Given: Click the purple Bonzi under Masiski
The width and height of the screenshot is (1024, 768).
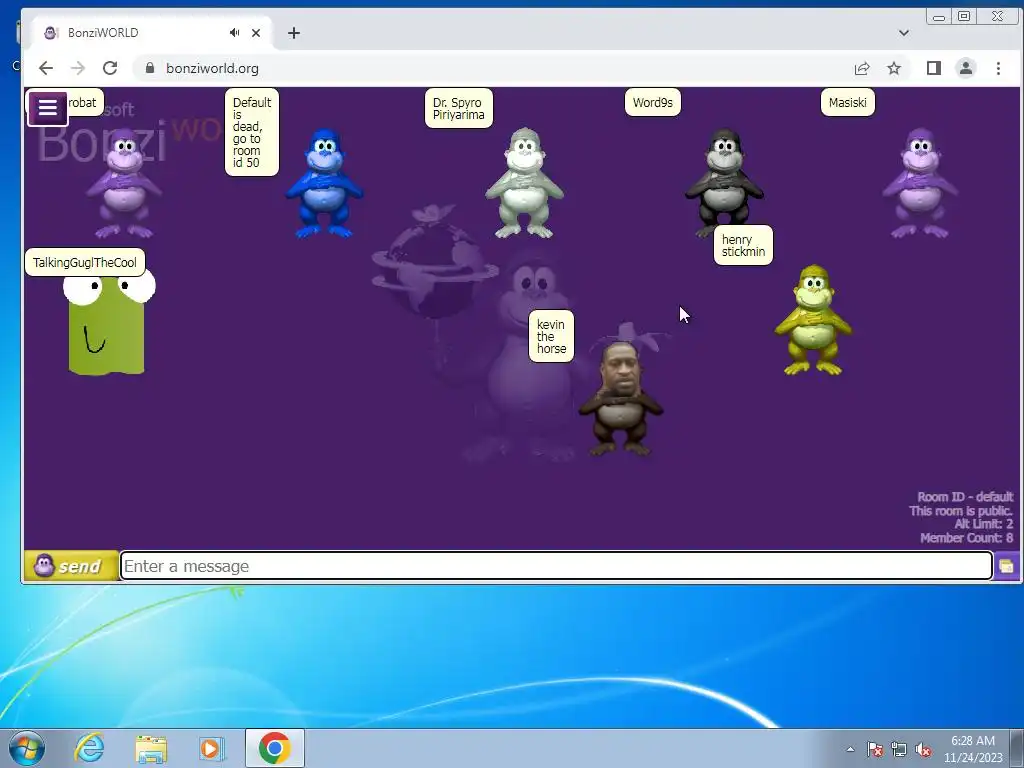Looking at the screenshot, I should [920, 184].
